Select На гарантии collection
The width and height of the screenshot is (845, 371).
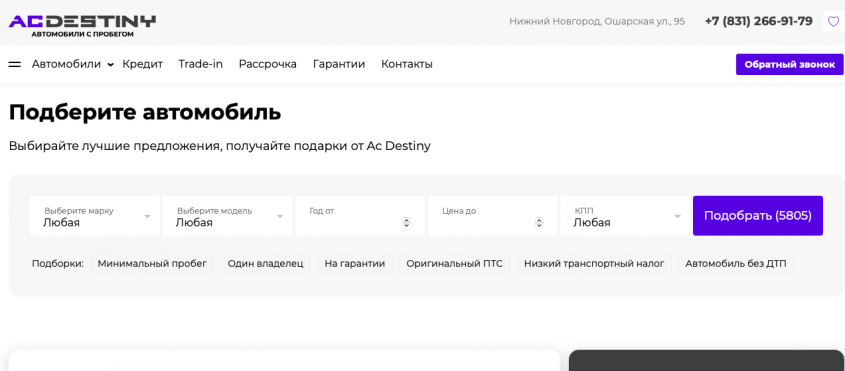[x=355, y=264]
